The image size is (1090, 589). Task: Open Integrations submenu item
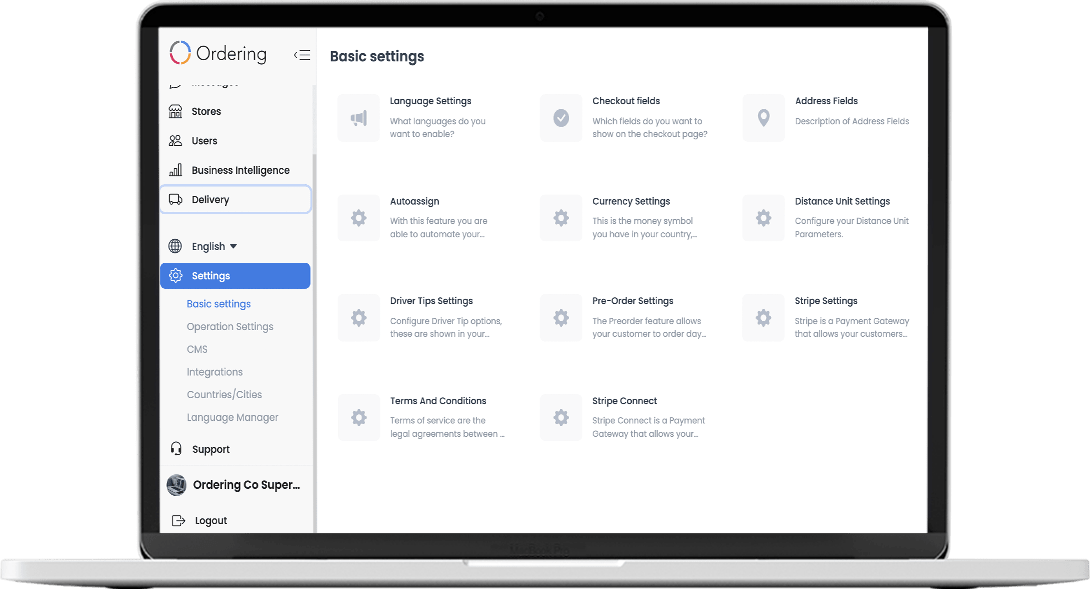pyautogui.click(x=215, y=372)
